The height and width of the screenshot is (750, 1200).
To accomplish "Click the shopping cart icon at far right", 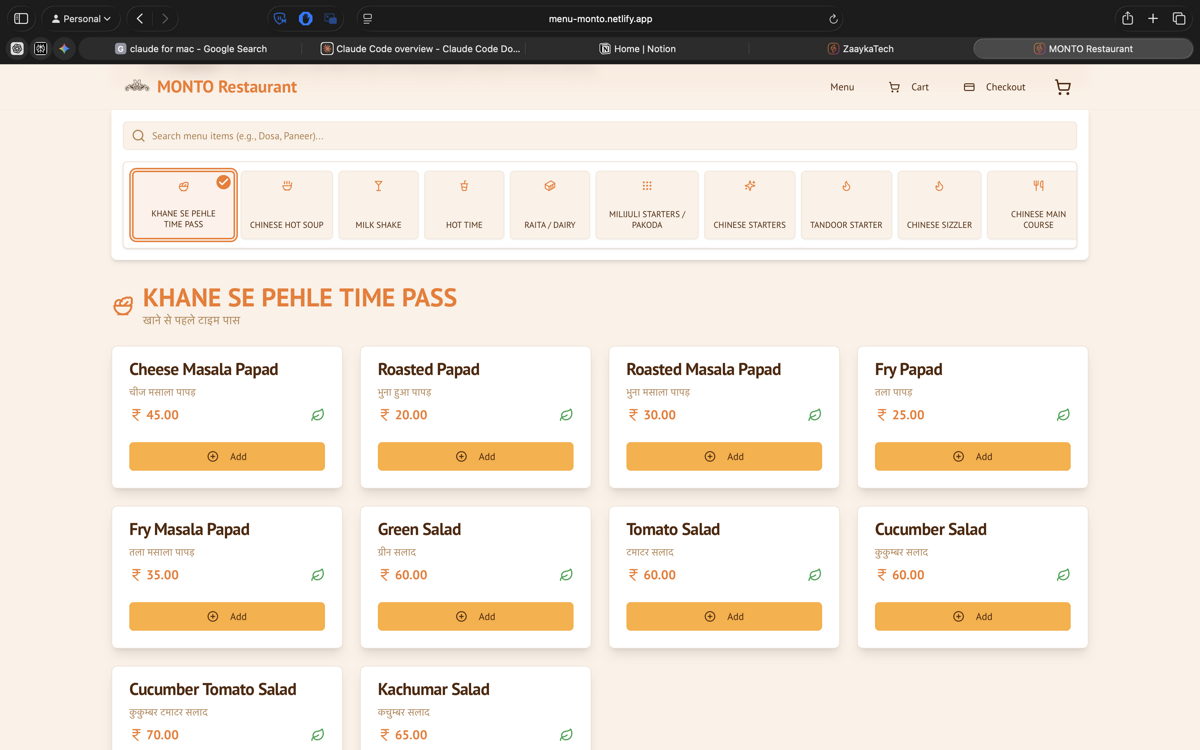I will click(1062, 87).
